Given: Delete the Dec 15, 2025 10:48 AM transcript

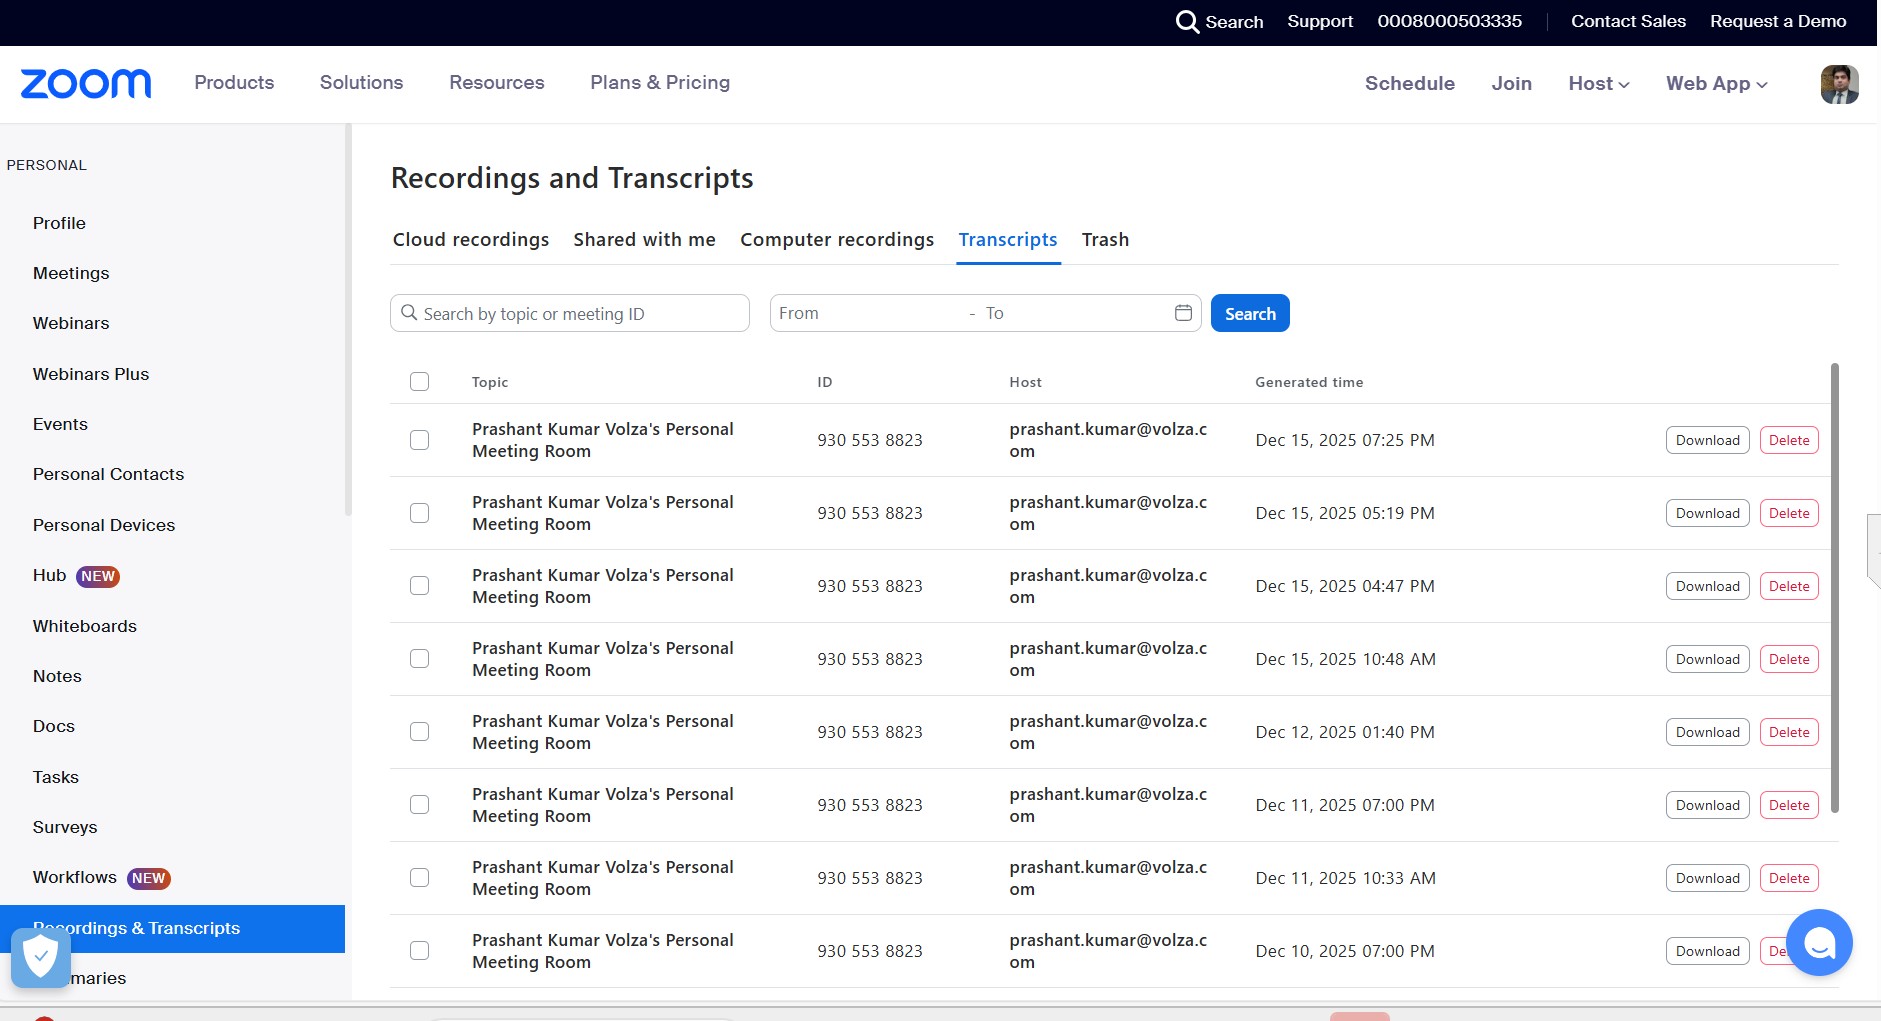Looking at the screenshot, I should [1789, 659].
